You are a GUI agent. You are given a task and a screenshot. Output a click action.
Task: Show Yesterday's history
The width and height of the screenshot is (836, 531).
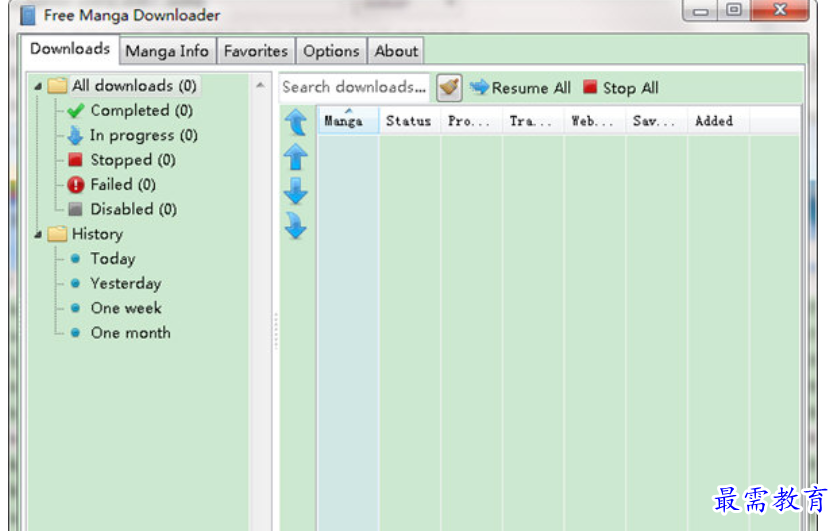point(125,283)
